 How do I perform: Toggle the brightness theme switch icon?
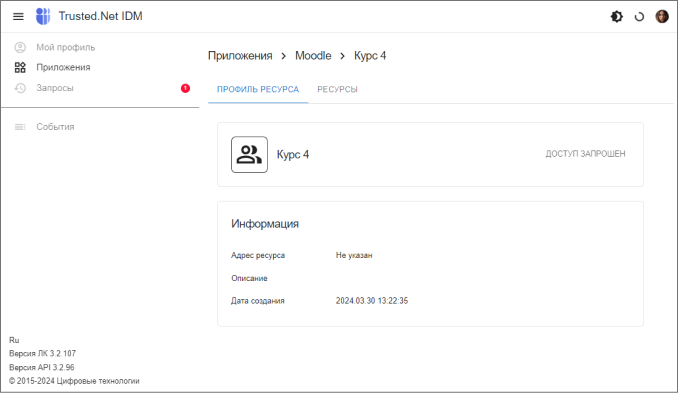[617, 16]
